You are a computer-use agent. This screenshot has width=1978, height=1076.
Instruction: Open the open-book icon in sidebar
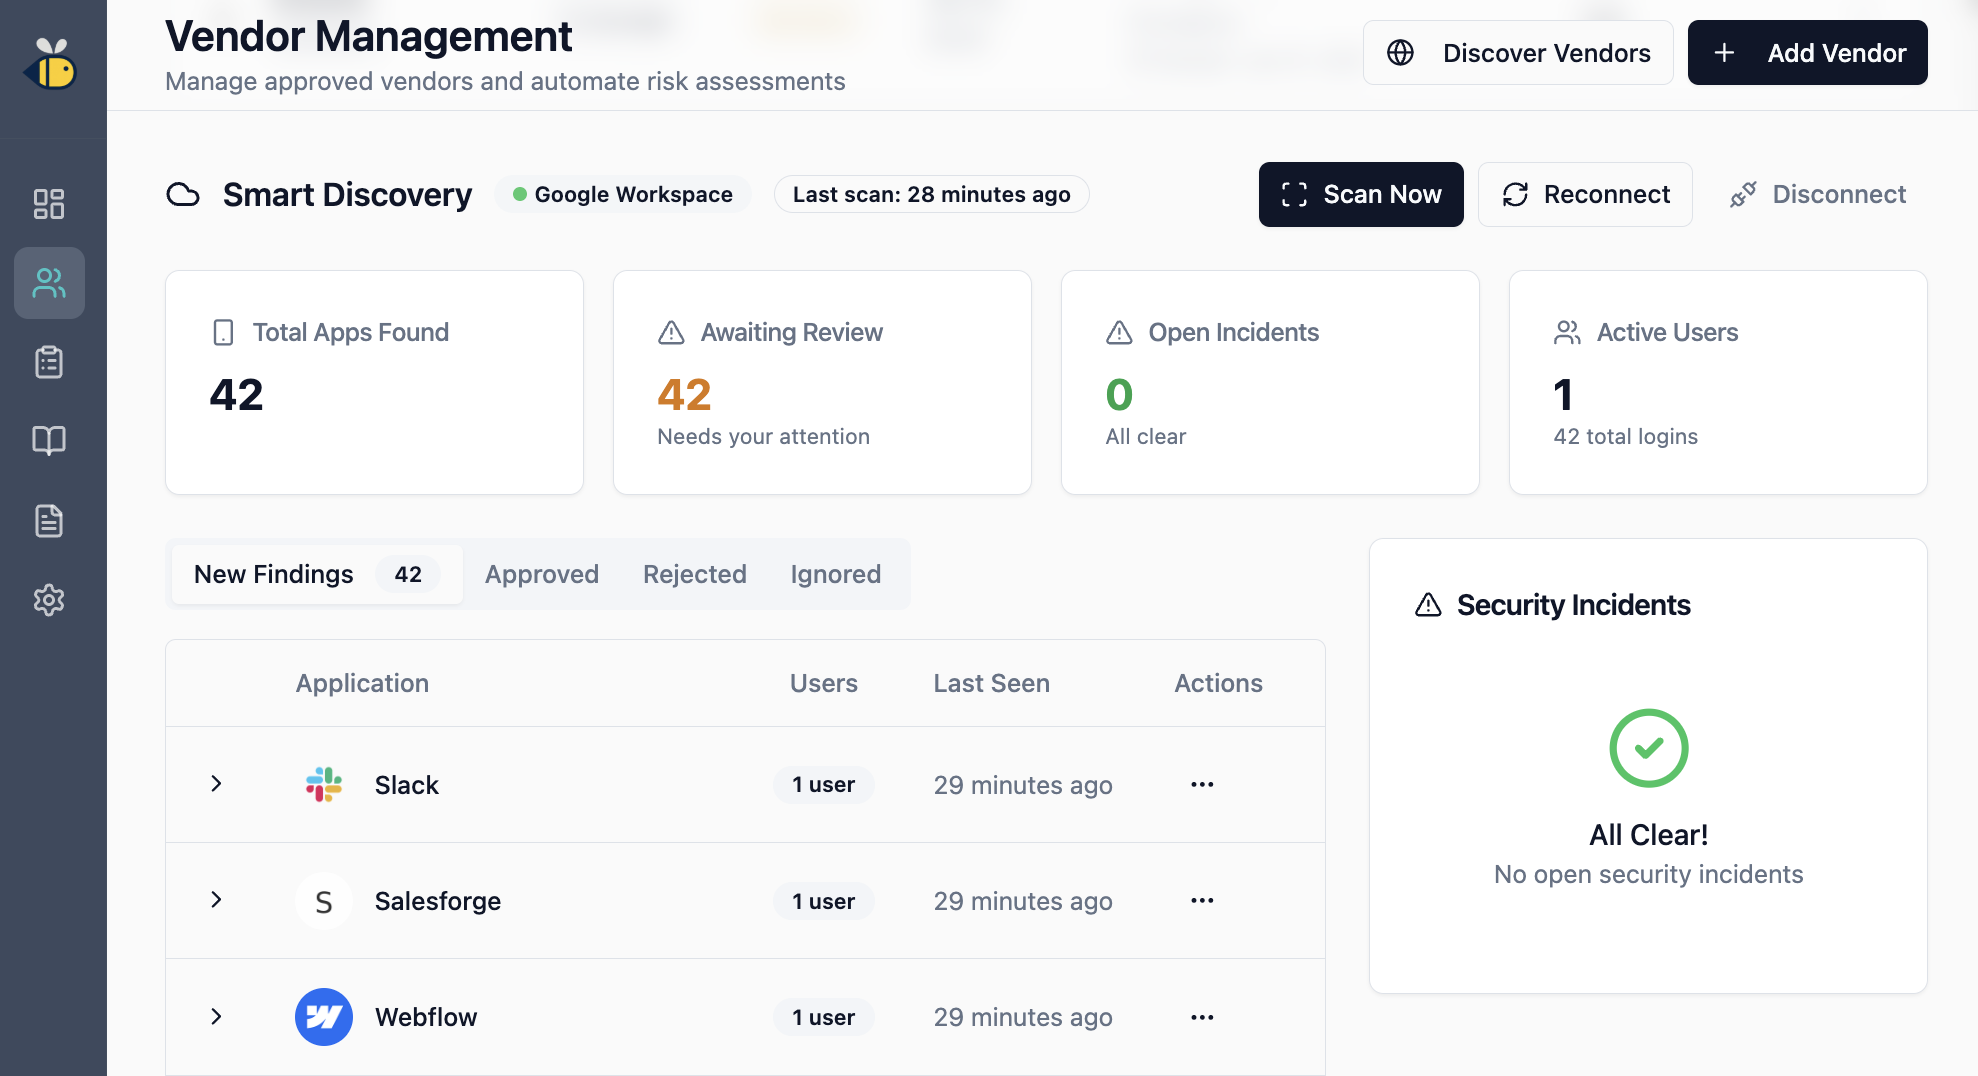click(49, 441)
